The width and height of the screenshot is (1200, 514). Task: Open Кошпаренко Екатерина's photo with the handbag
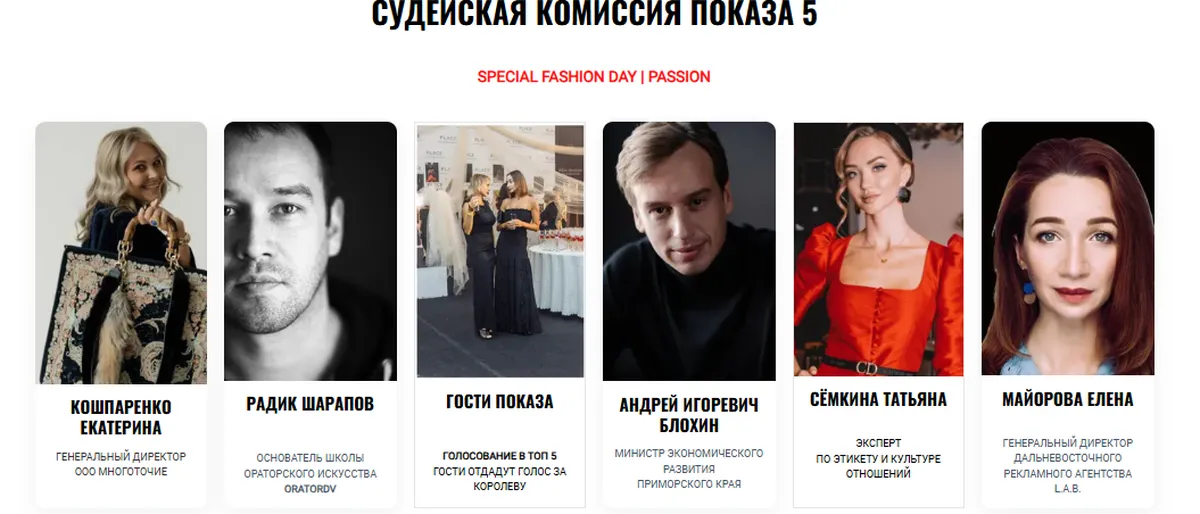[121, 253]
